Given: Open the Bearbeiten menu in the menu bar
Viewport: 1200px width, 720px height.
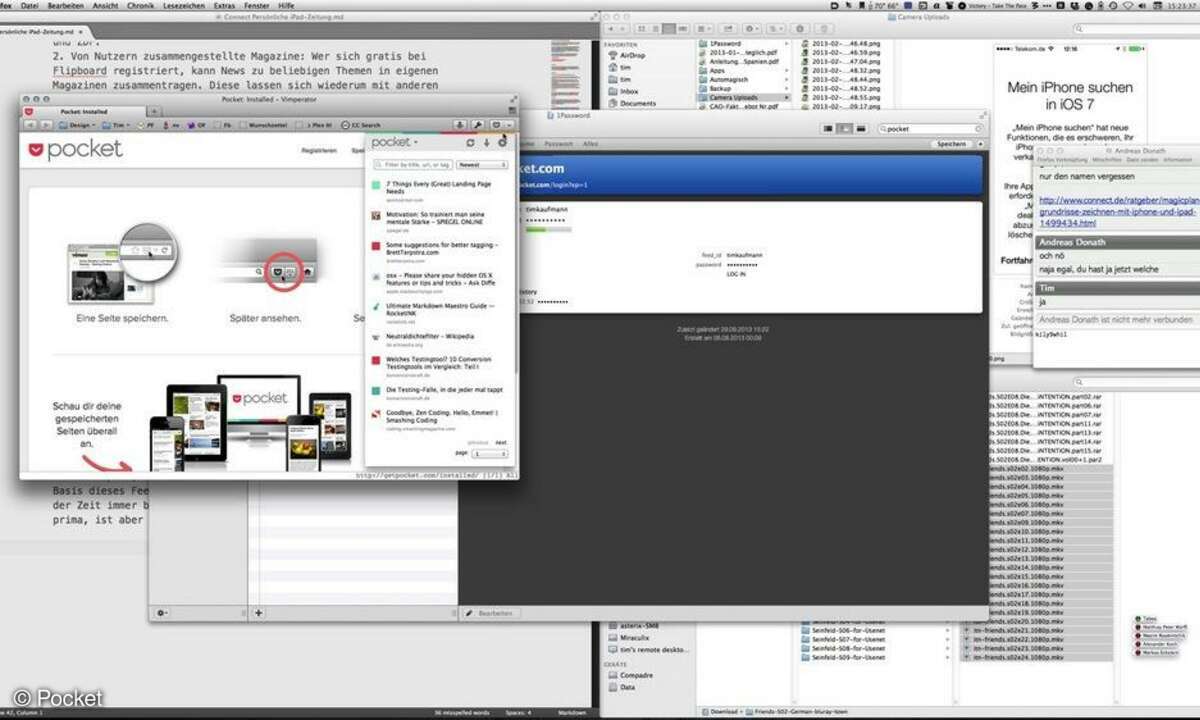Looking at the screenshot, I should pyautogui.click(x=66, y=5).
